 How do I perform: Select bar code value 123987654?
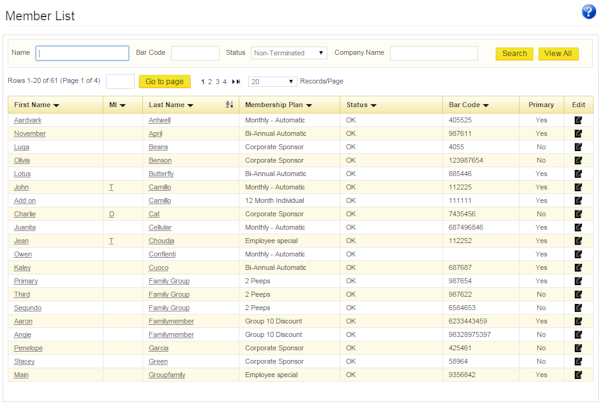(x=466, y=160)
